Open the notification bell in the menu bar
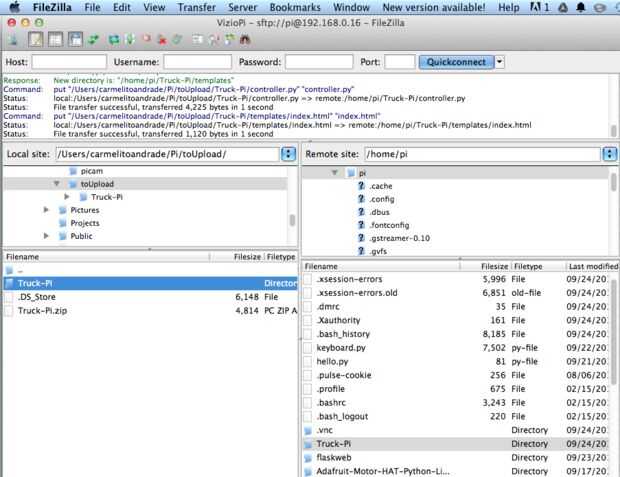The width and height of the screenshot is (620, 477). [580, 7]
